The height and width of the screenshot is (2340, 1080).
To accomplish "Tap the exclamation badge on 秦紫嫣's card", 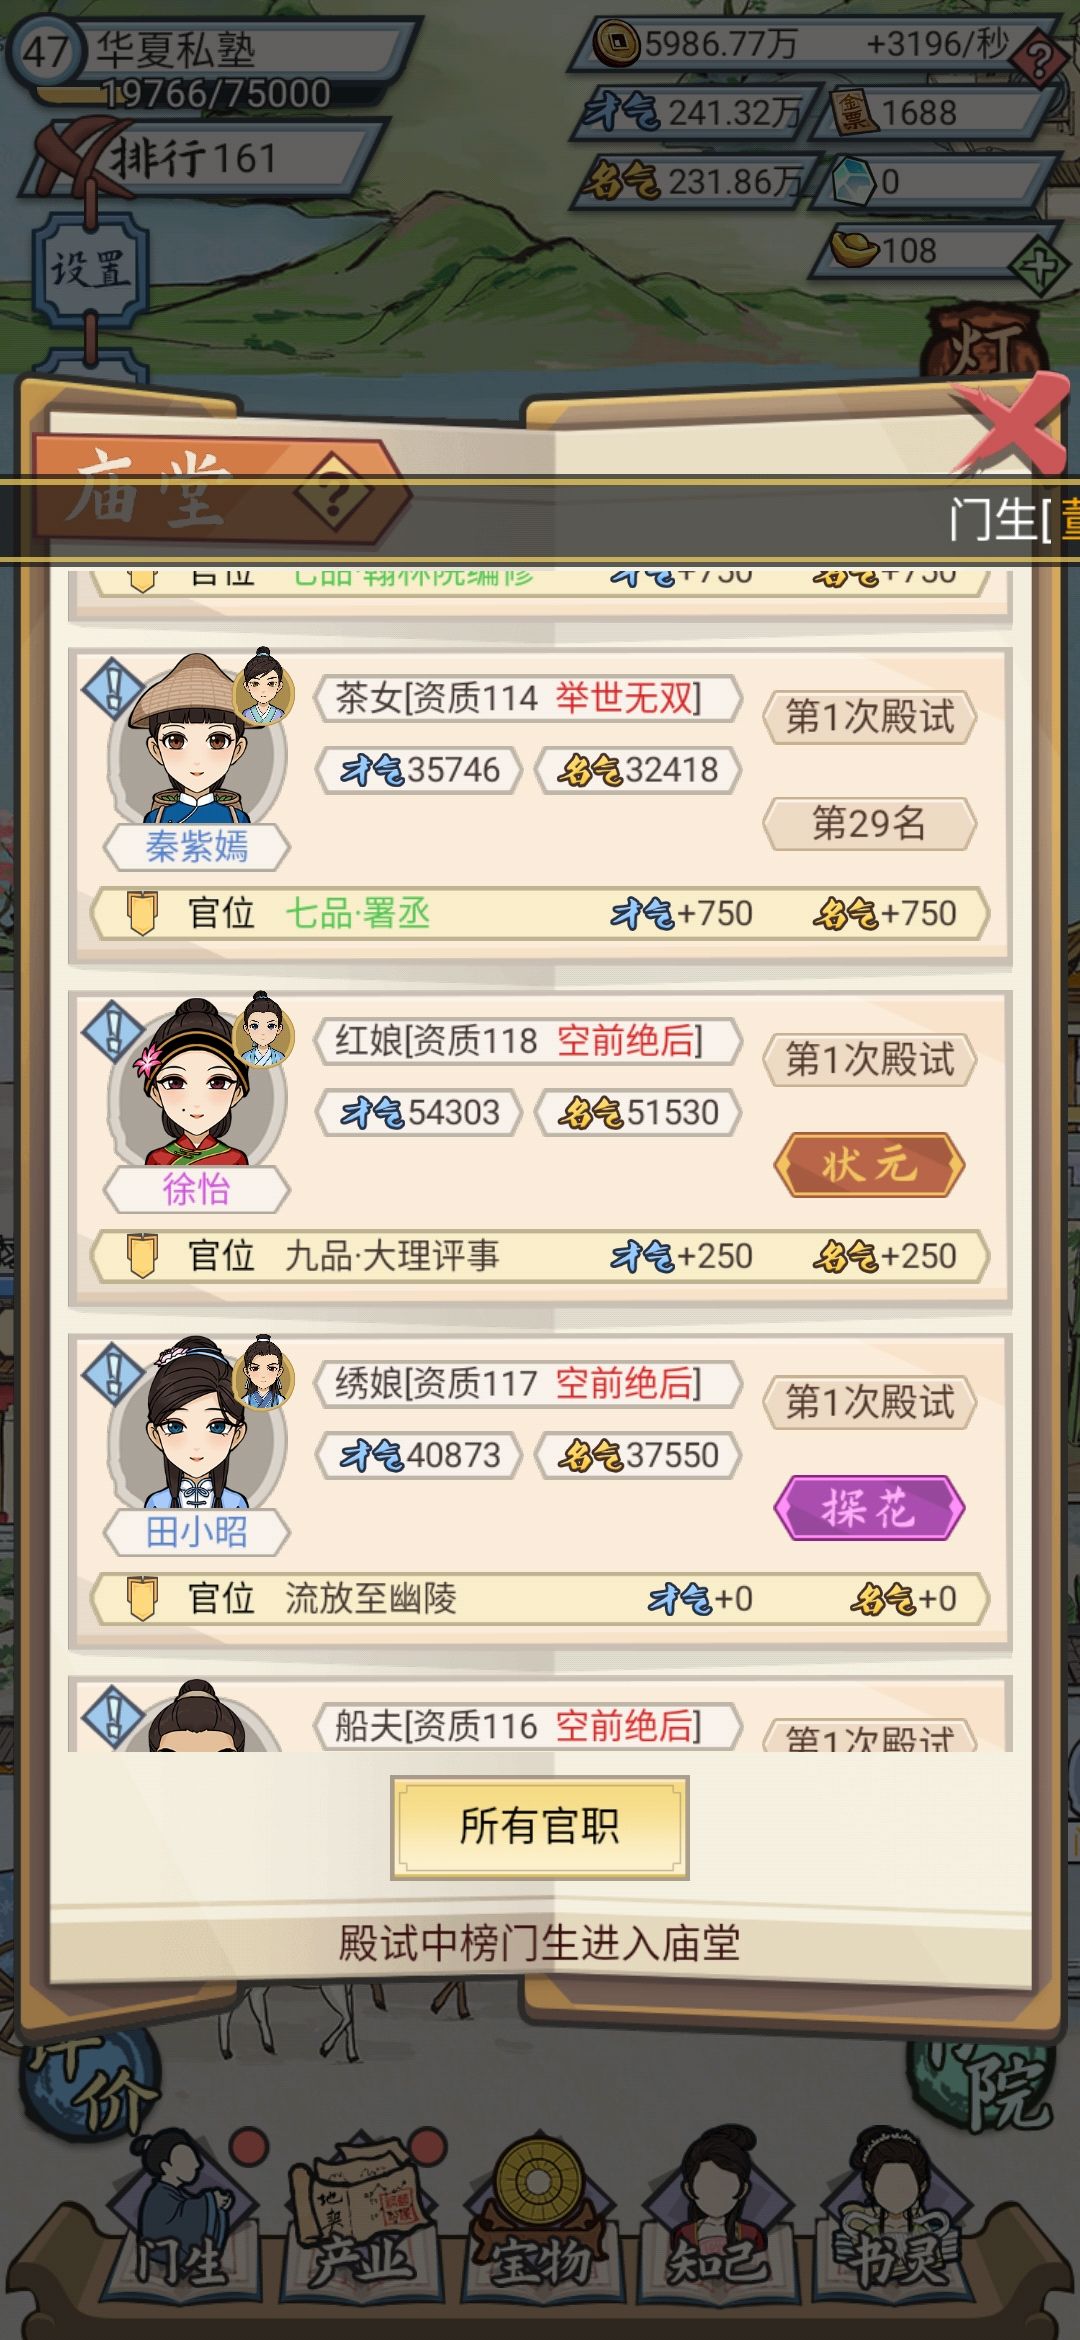I will pos(111,688).
